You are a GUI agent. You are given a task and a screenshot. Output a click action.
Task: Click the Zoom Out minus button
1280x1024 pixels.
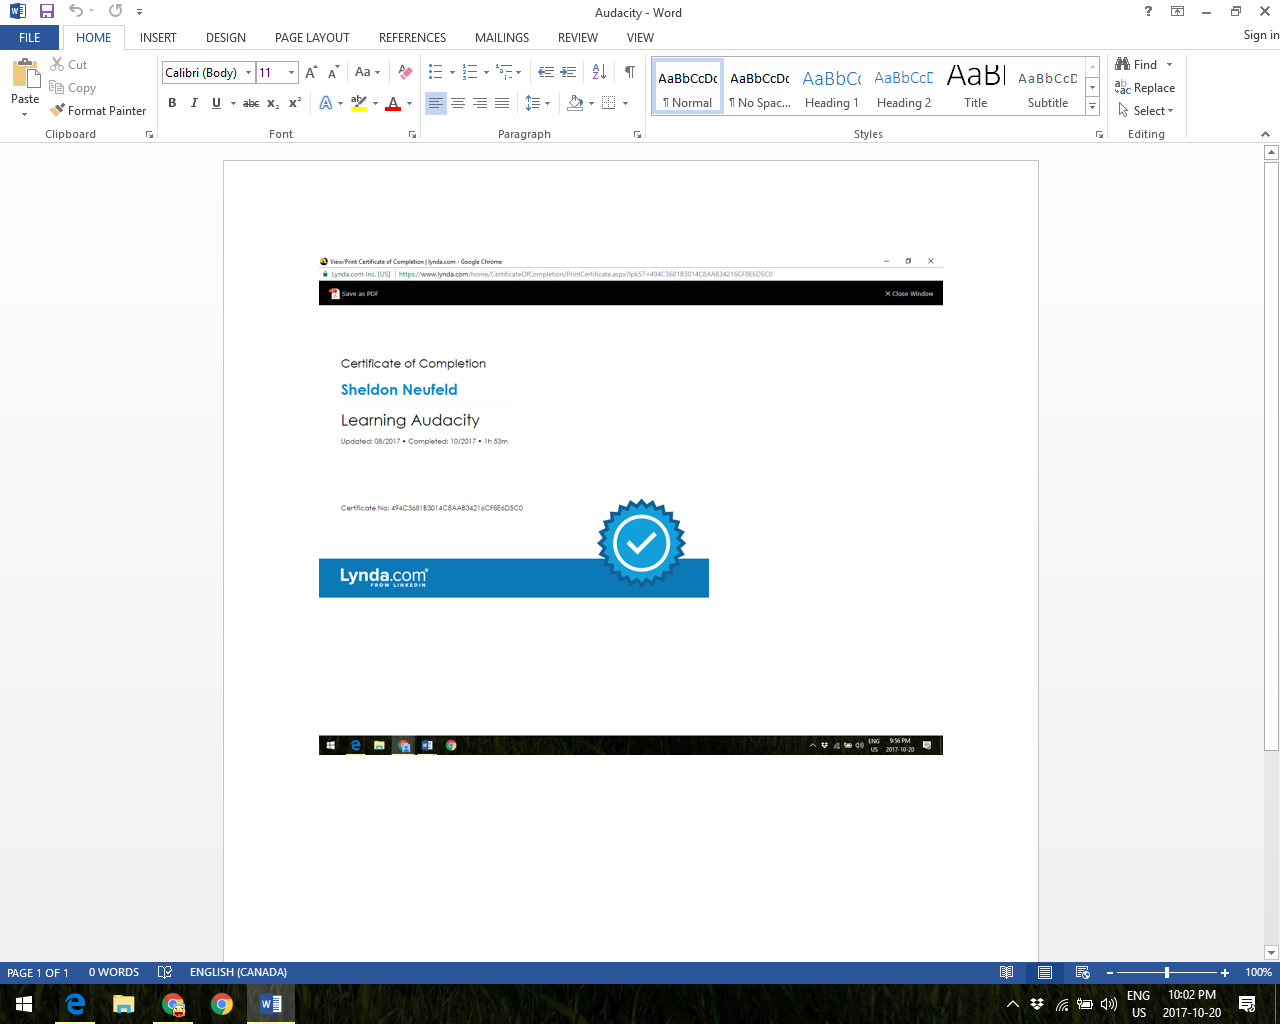coord(1110,972)
